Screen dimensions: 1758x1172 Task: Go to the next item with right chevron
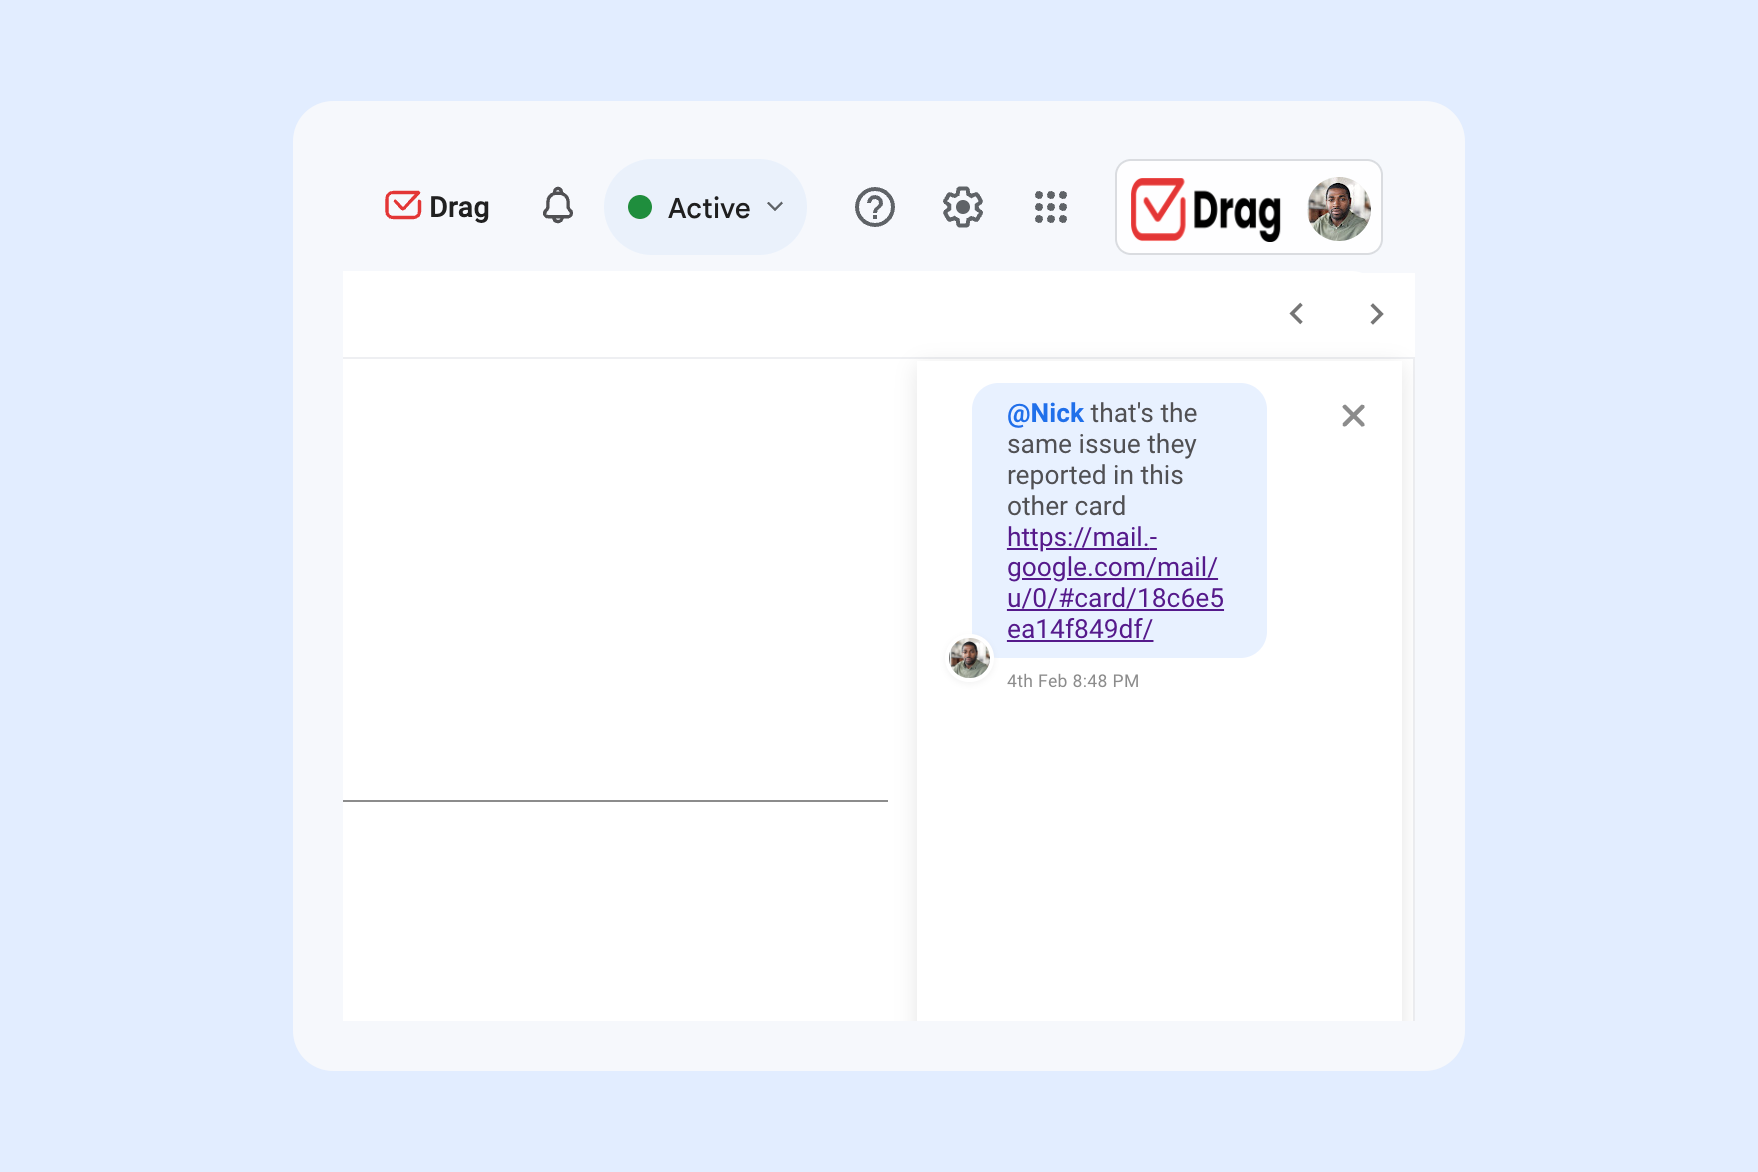[1376, 314]
